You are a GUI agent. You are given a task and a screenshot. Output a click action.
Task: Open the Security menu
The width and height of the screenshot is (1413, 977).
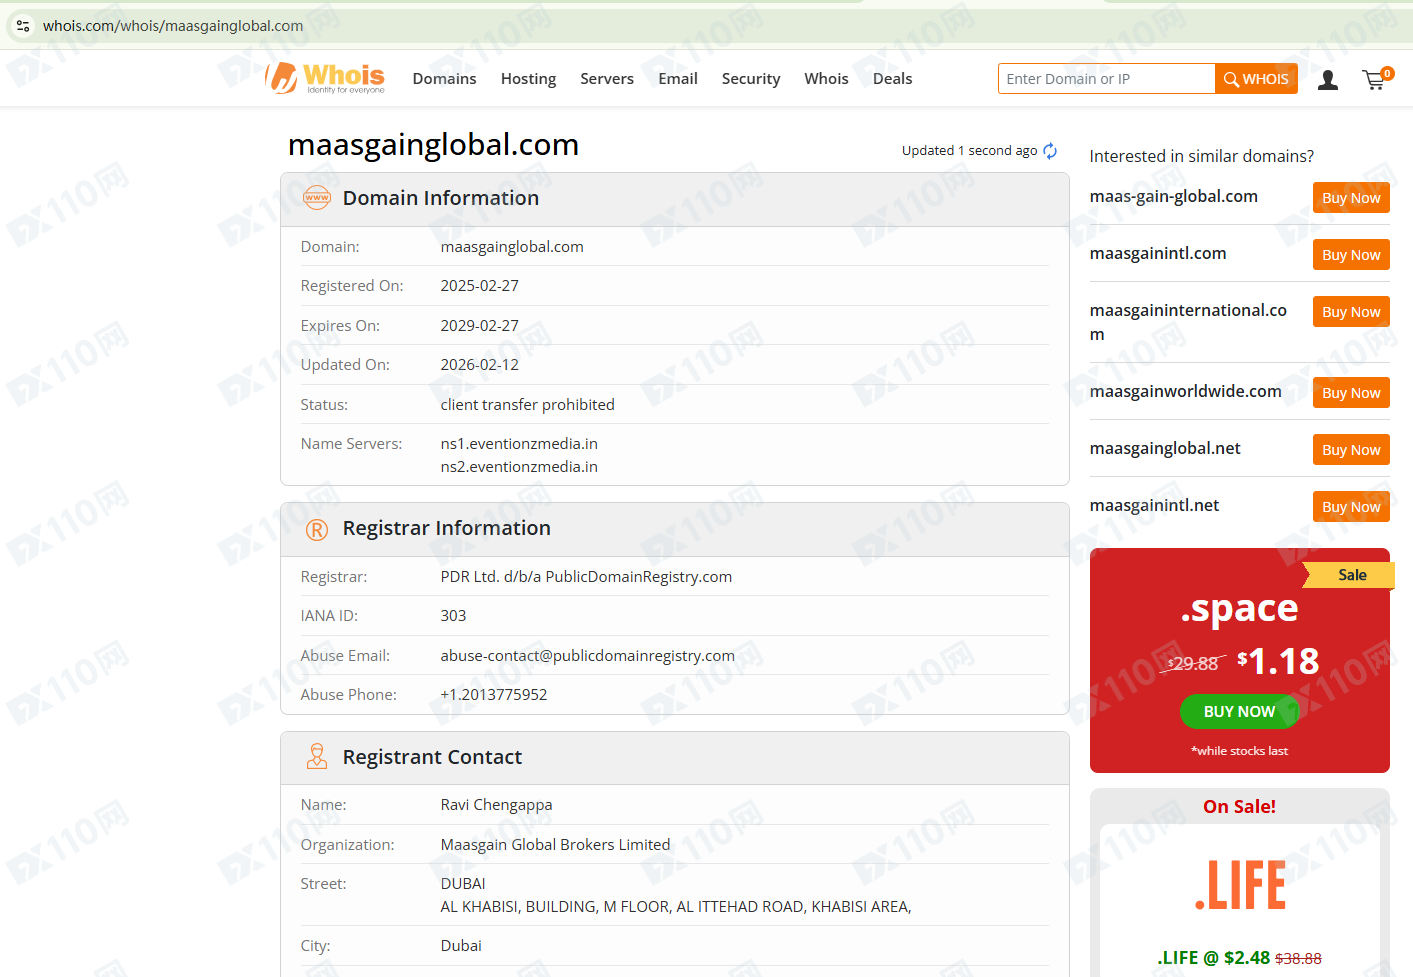tap(750, 79)
